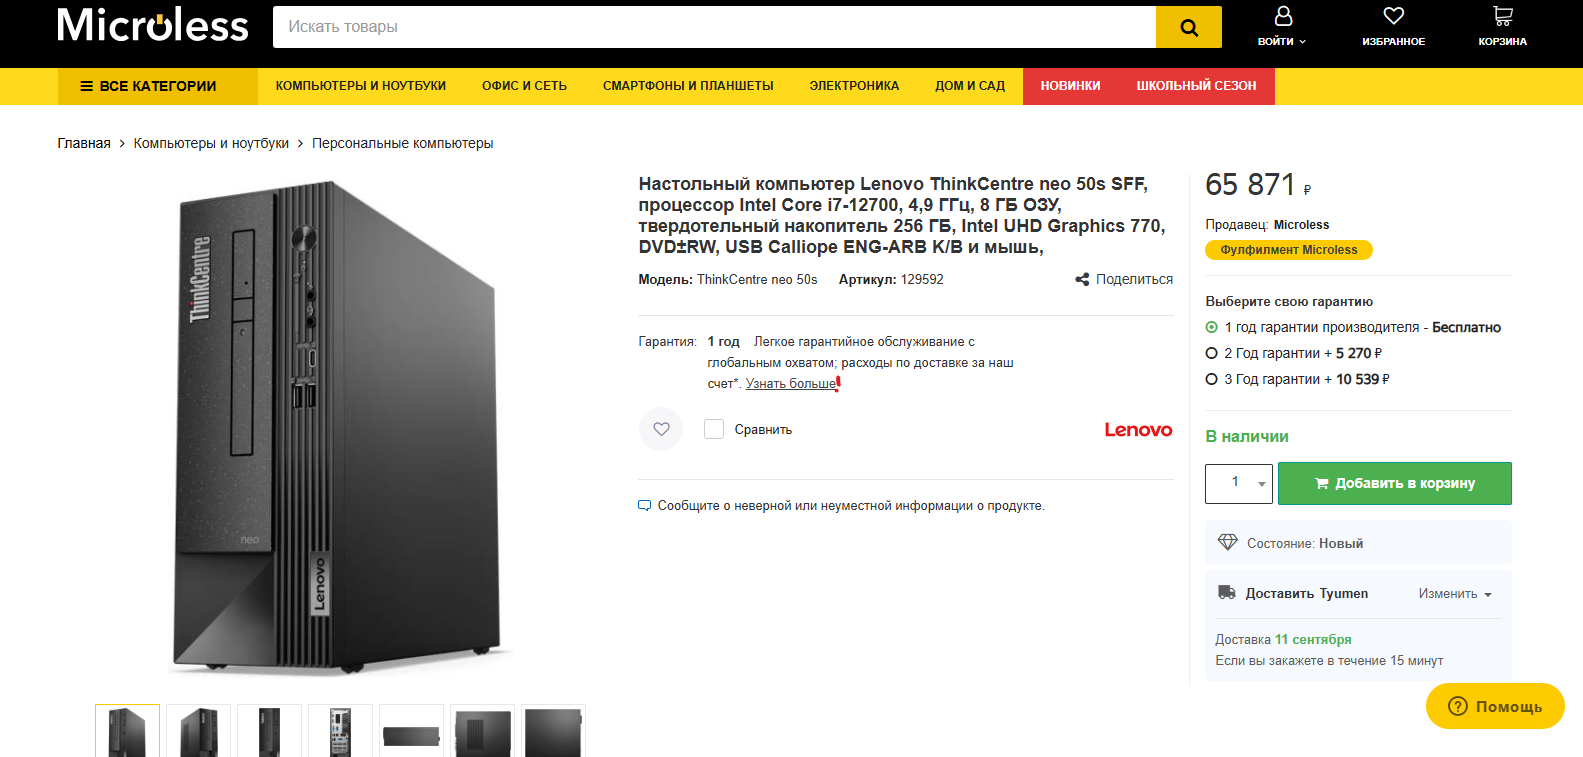Click the report speech bubble icon
This screenshot has width=1583, height=757.
pos(644,506)
